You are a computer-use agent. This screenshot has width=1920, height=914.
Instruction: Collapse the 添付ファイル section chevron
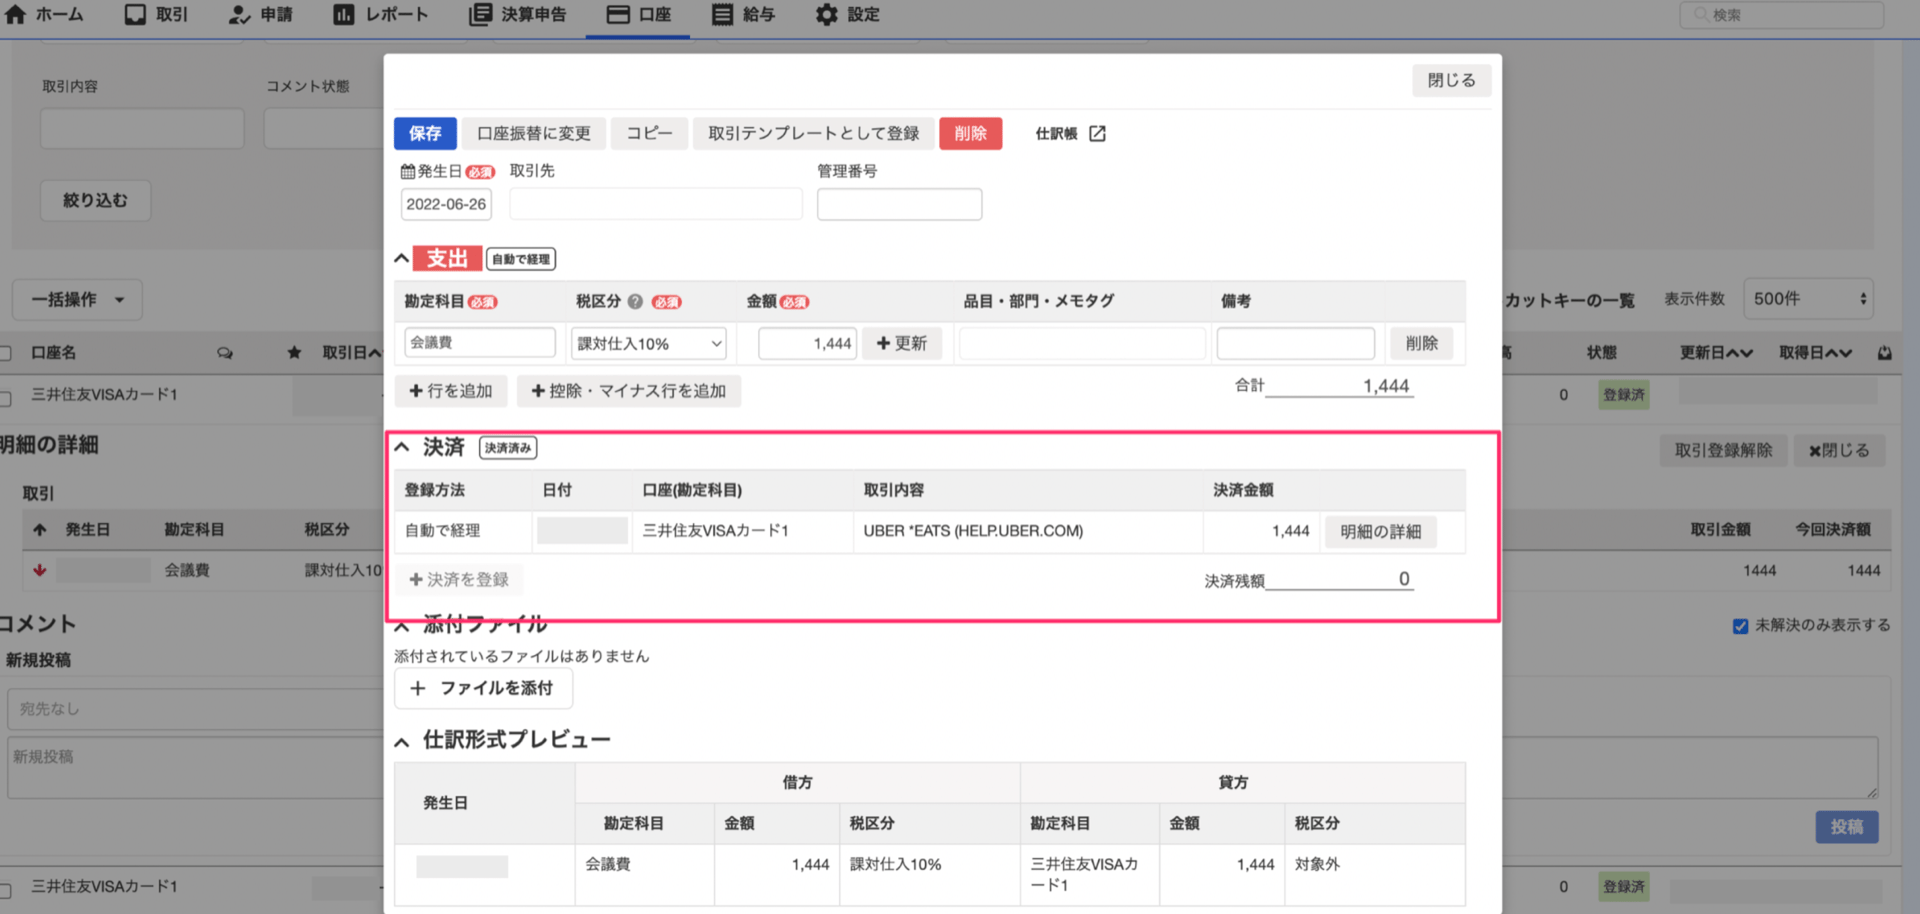pos(402,626)
